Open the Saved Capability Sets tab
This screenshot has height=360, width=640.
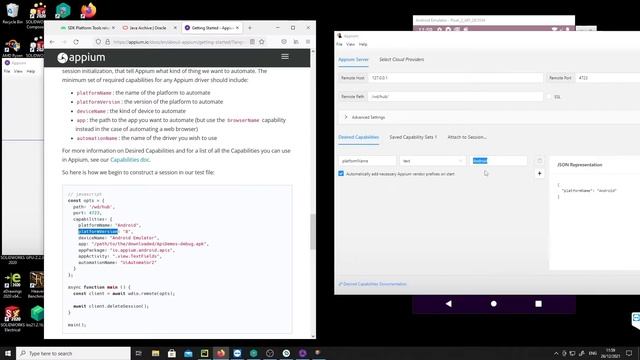point(413,137)
